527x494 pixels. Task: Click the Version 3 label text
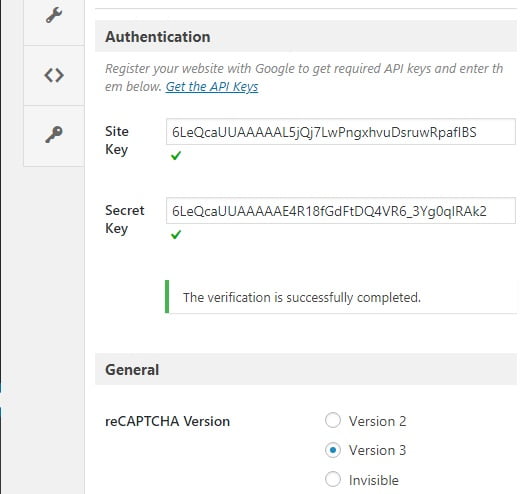pyautogui.click(x=377, y=450)
